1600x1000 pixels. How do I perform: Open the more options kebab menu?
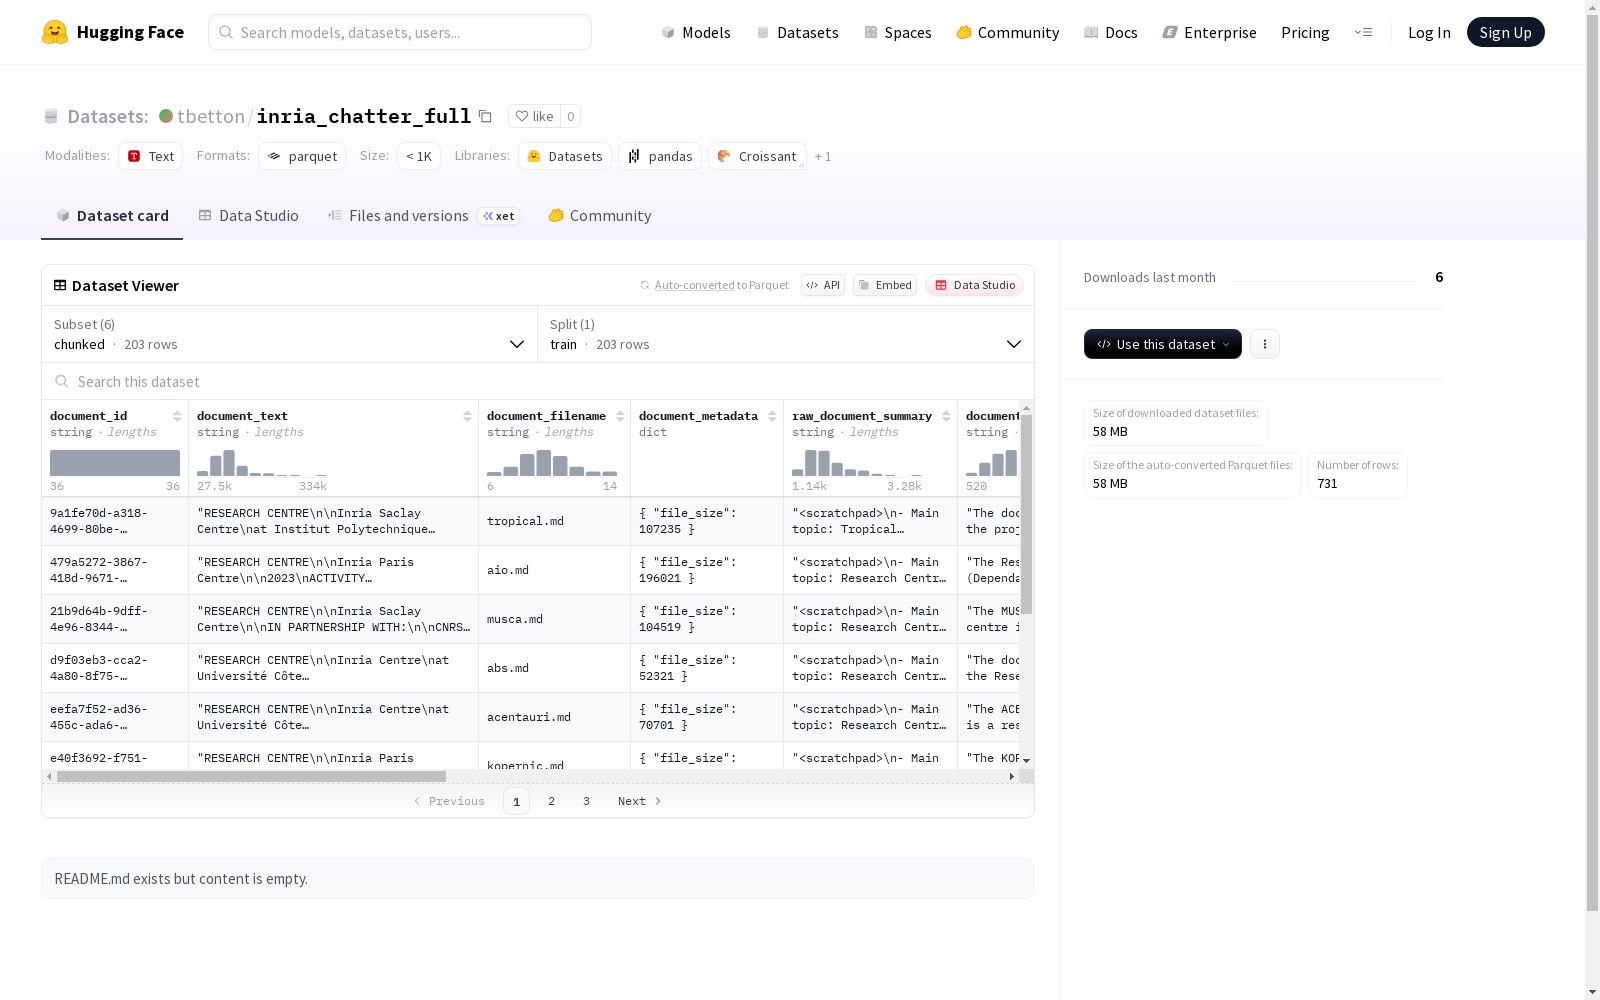[x=1265, y=344]
